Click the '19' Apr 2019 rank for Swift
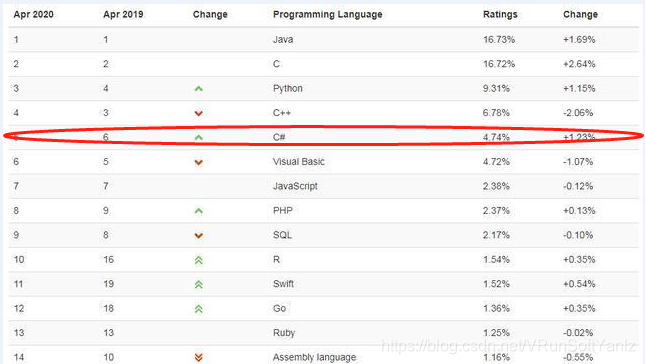The height and width of the screenshot is (364, 645). [x=109, y=284]
